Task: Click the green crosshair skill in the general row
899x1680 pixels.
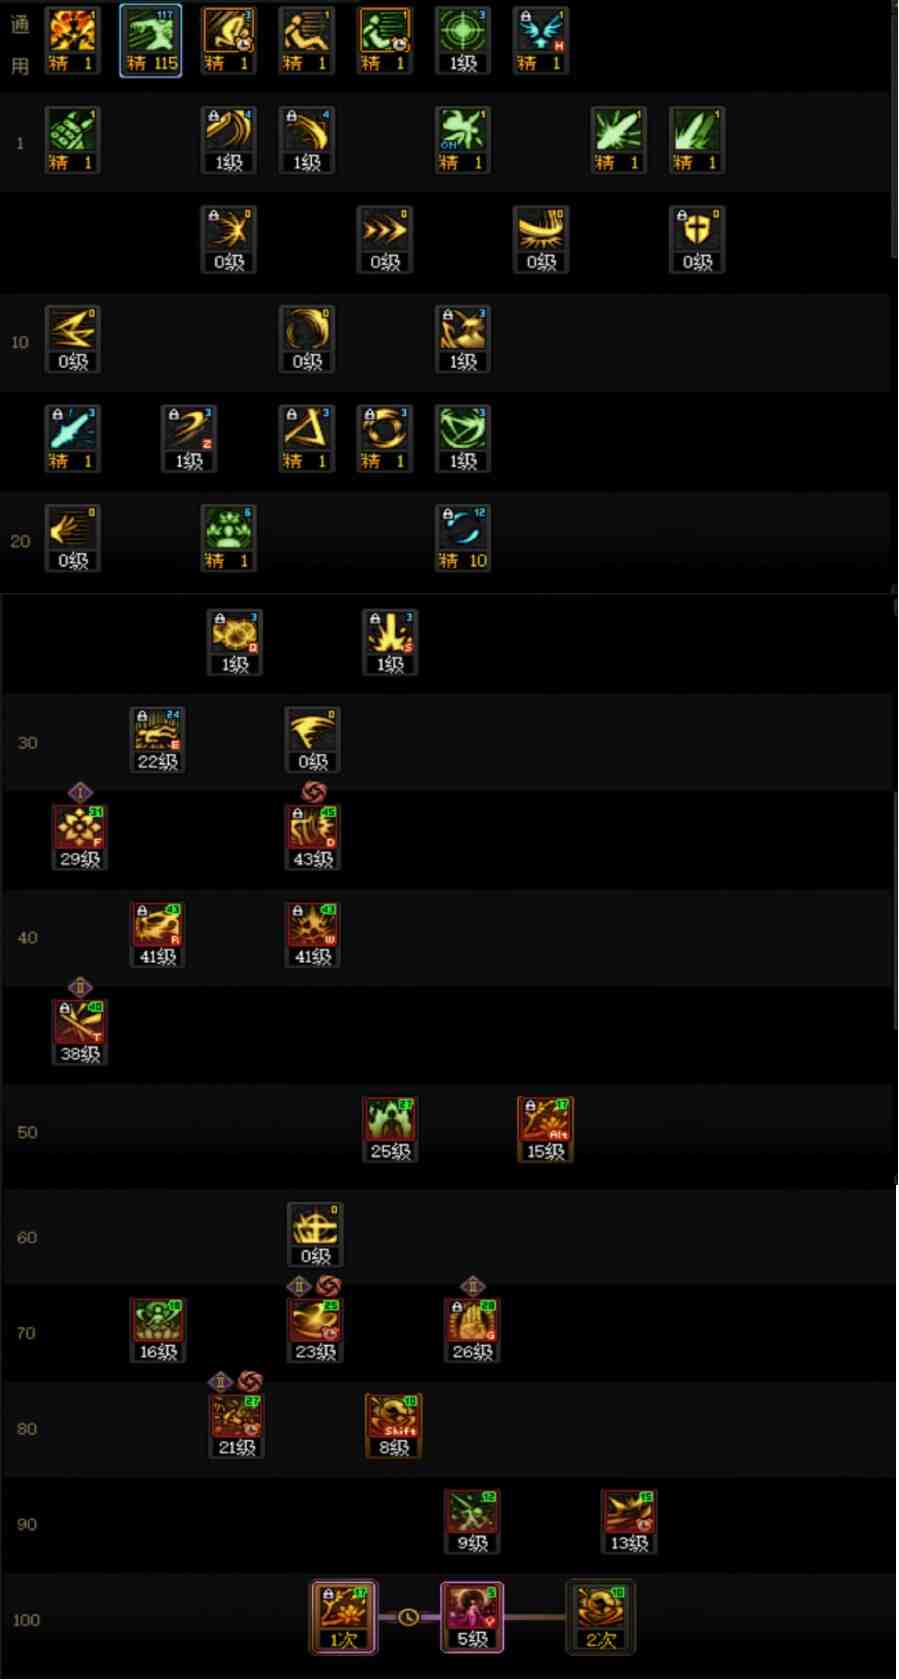Action: coord(462,40)
